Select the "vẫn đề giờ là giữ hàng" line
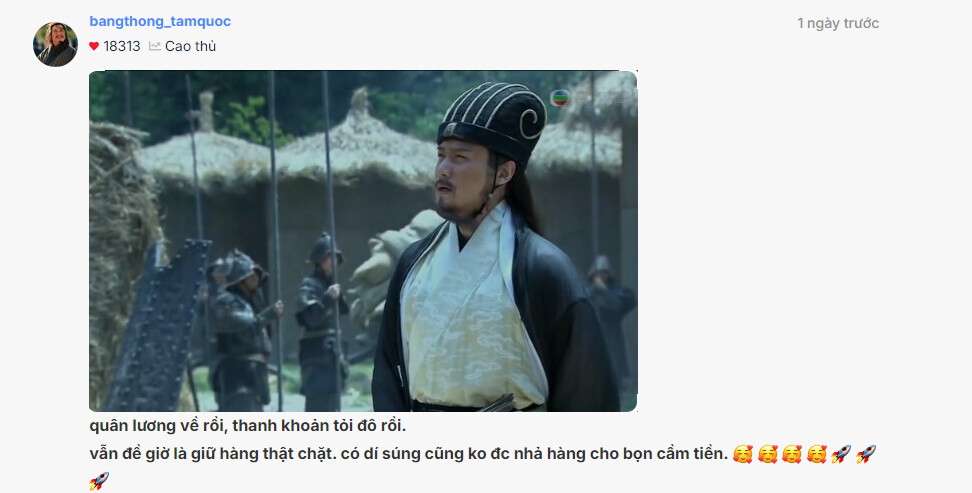 409,454
